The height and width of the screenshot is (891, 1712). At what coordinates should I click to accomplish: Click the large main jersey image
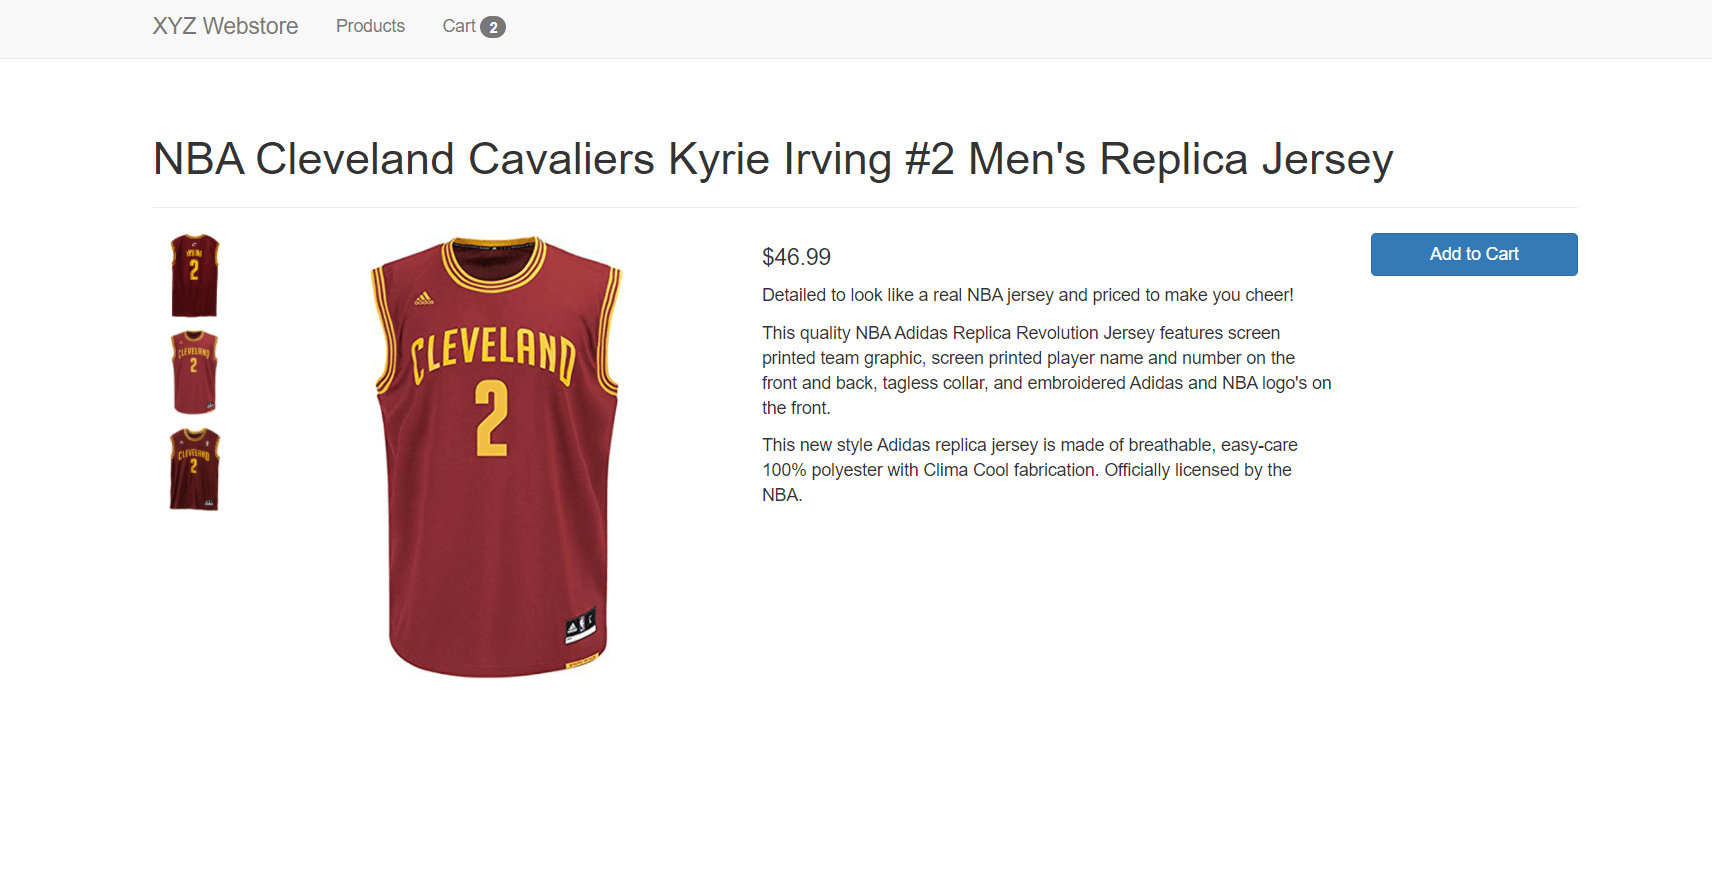(497, 457)
